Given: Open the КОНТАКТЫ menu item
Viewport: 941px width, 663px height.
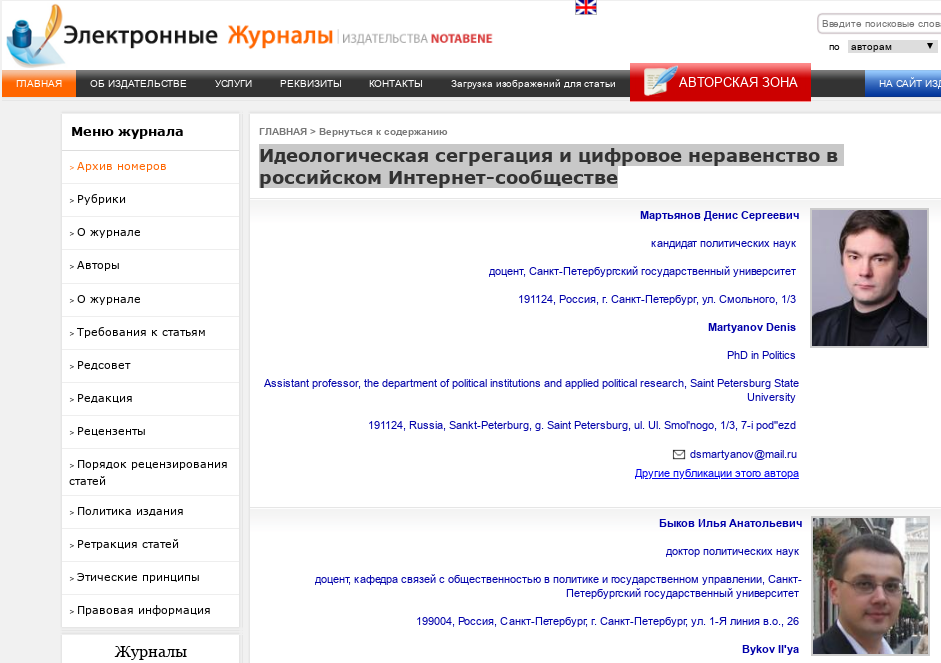Looking at the screenshot, I should 395,84.
